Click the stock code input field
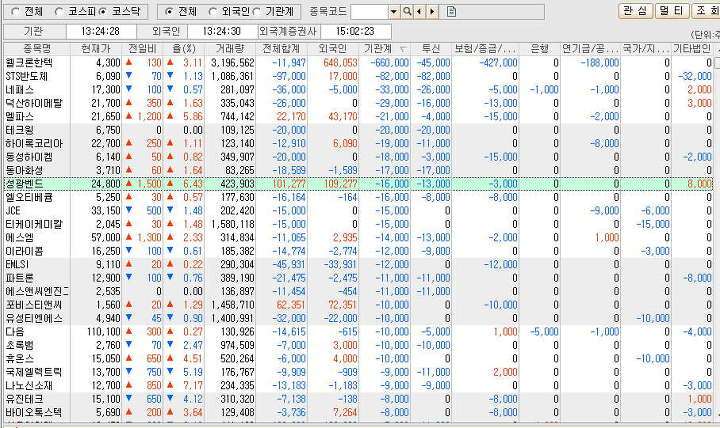This screenshot has height=428, width=720. tap(370, 12)
